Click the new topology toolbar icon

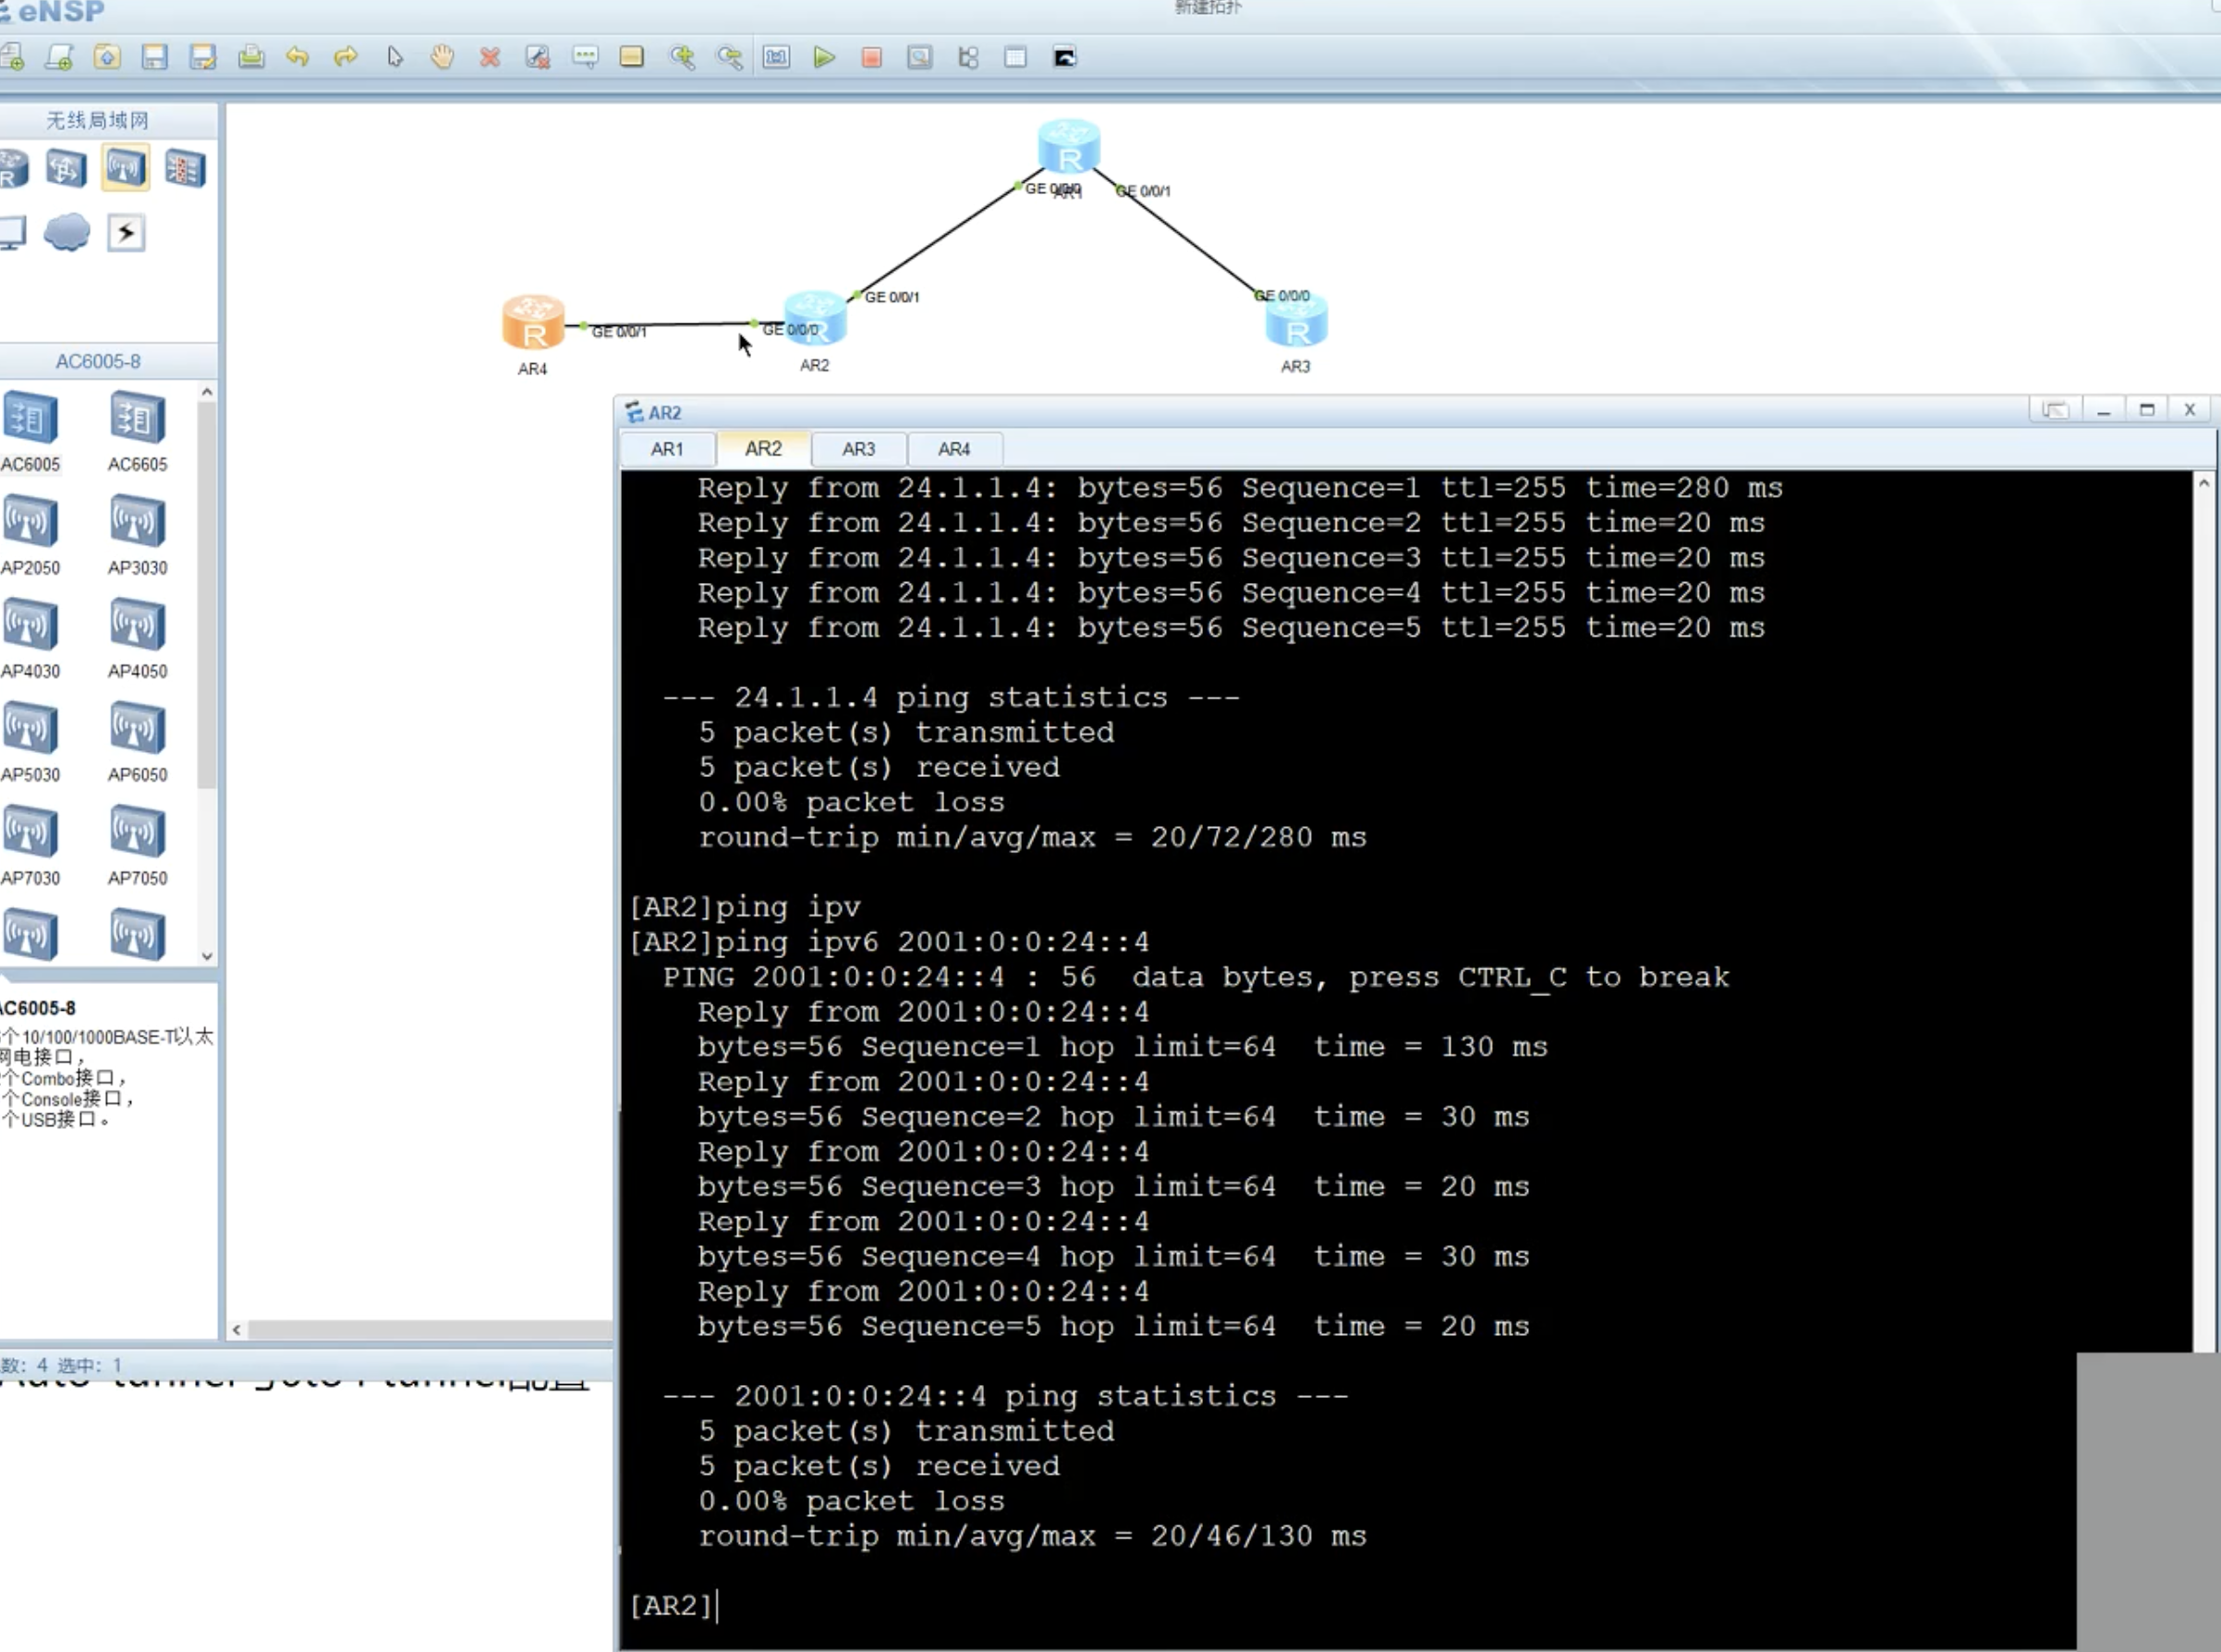12,57
